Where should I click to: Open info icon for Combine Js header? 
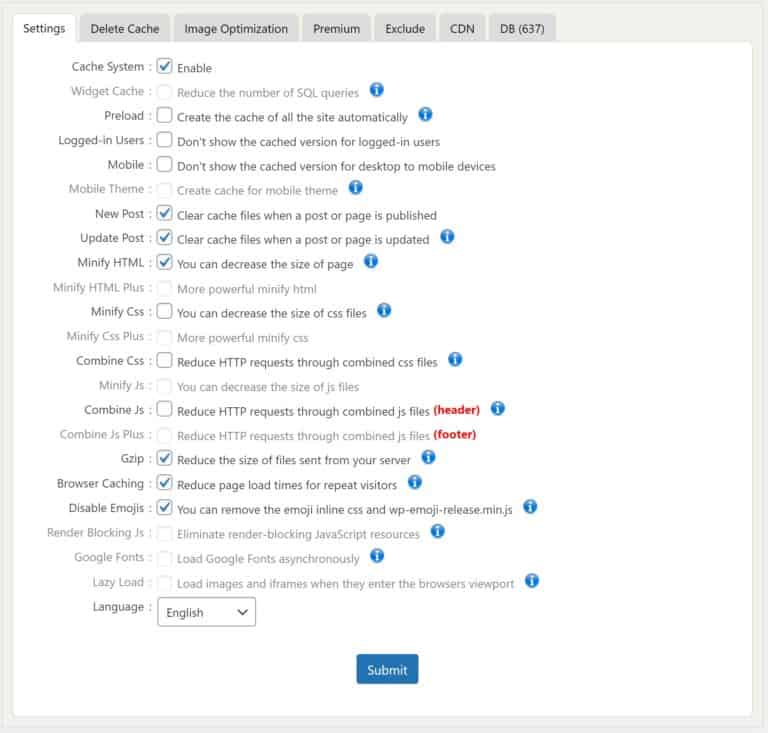pyautogui.click(x=498, y=409)
